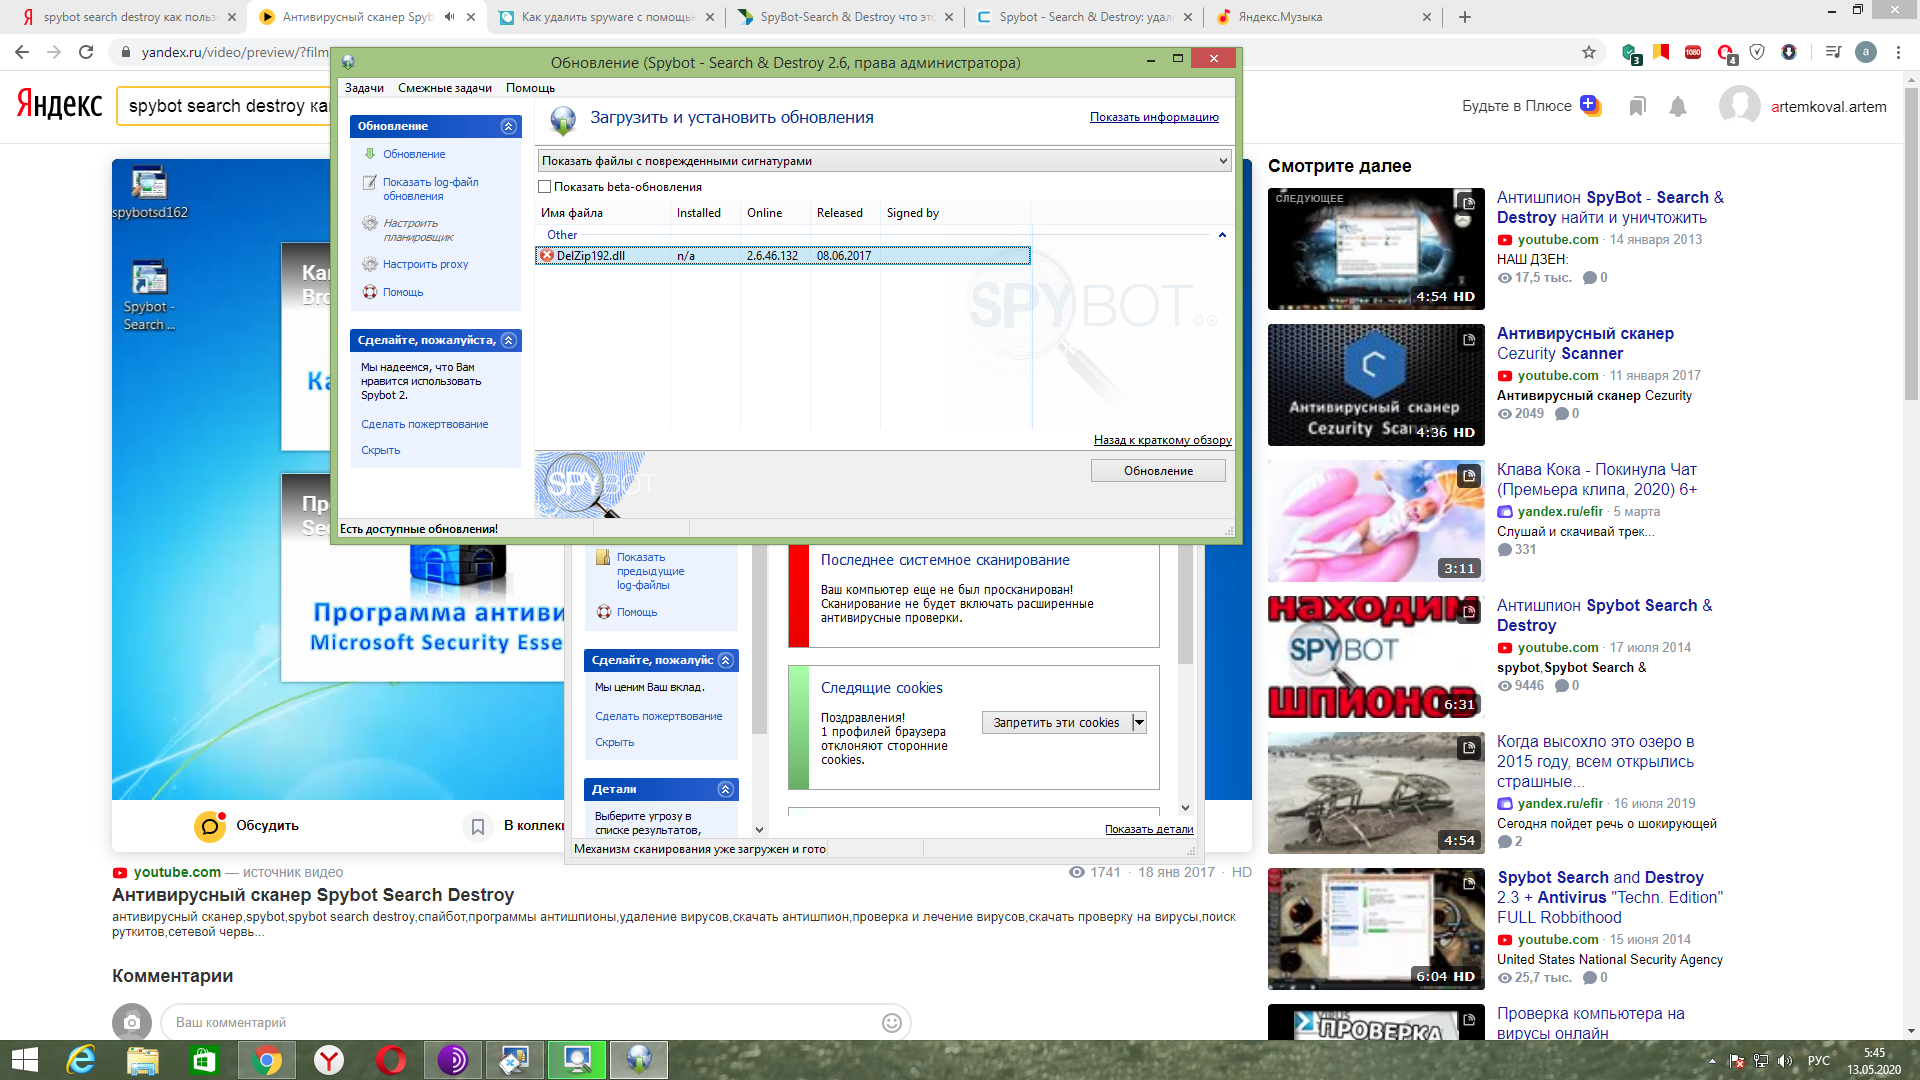
Task: Open Настроить proxy in update window
Action: [425, 264]
